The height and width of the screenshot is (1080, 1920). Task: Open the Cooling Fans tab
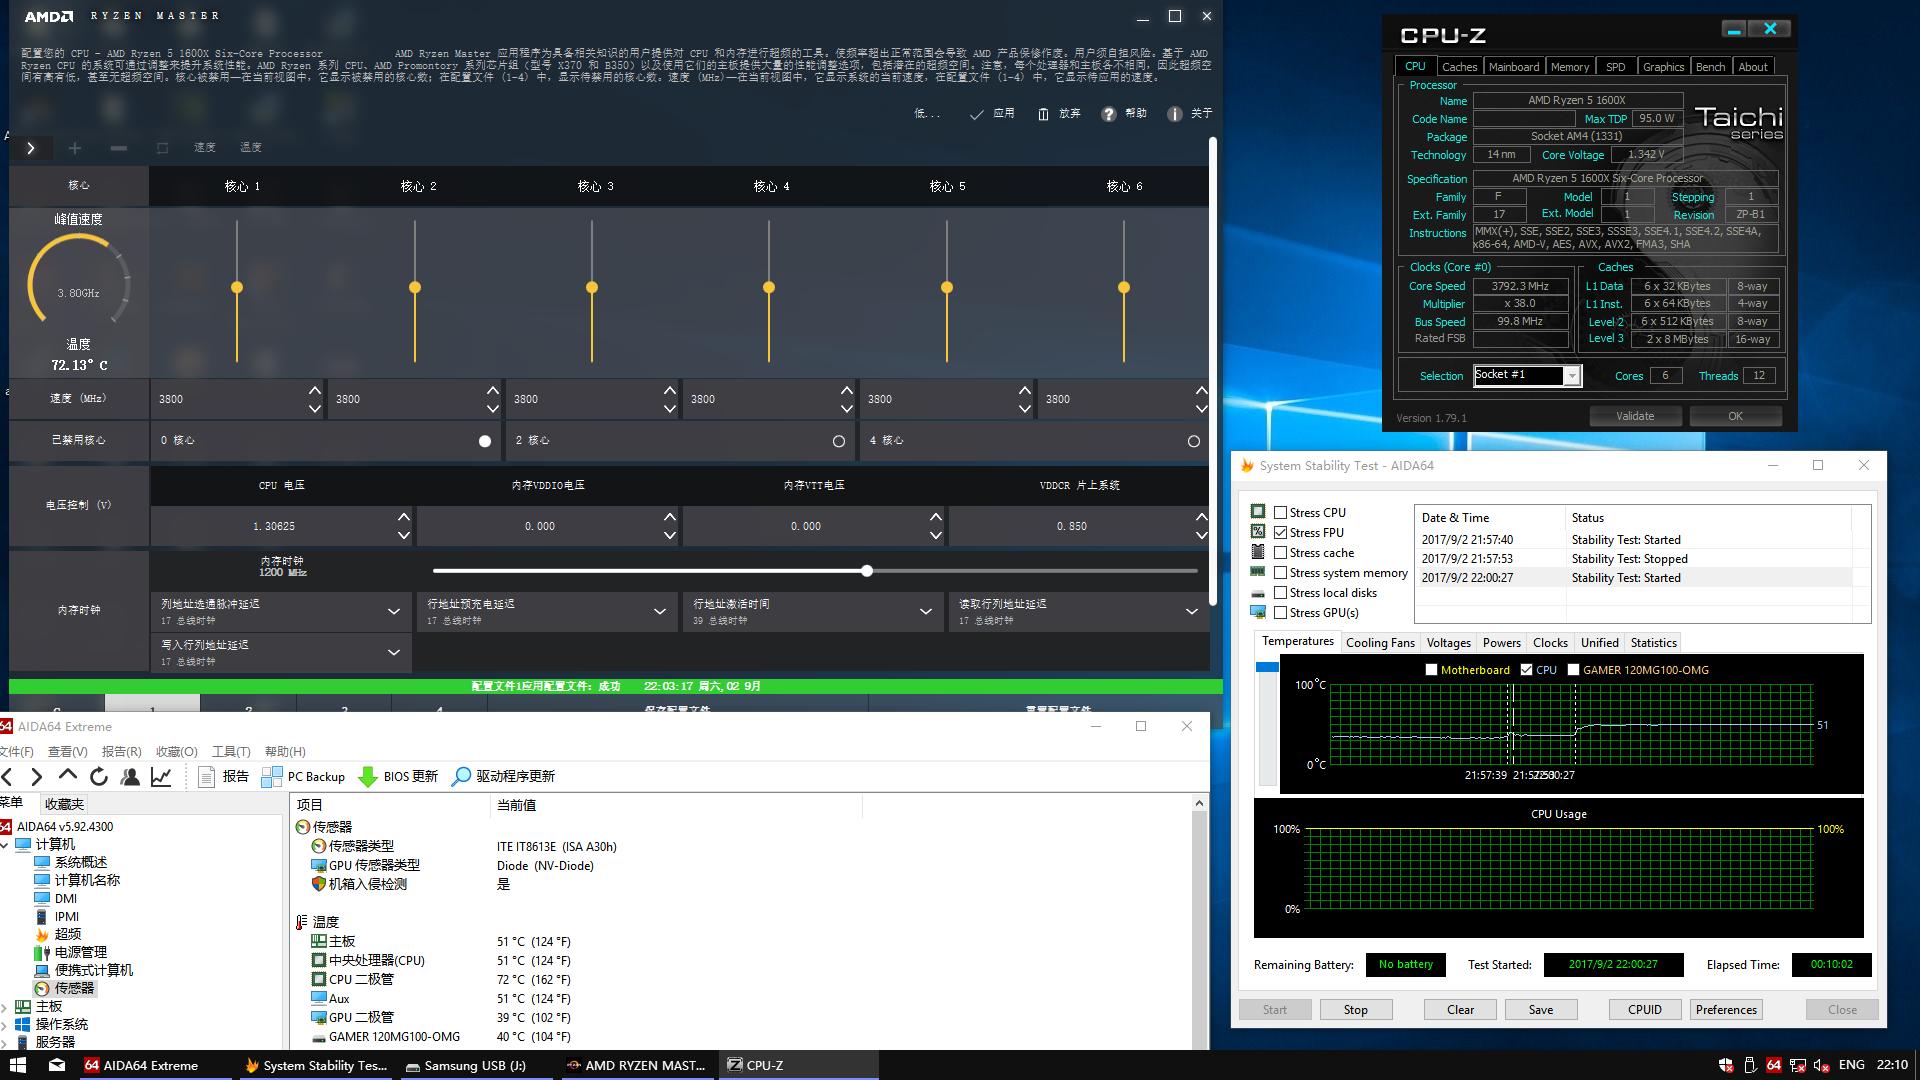coord(1379,643)
